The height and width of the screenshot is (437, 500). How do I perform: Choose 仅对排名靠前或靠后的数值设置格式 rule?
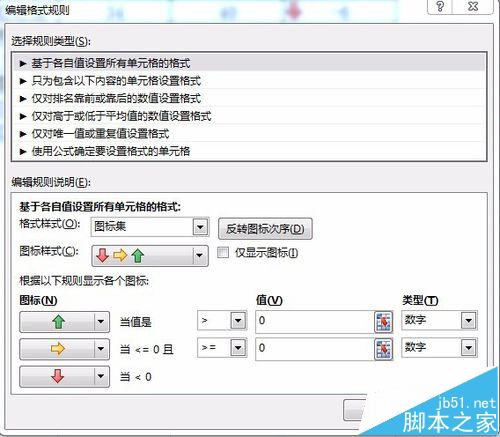click(x=249, y=98)
